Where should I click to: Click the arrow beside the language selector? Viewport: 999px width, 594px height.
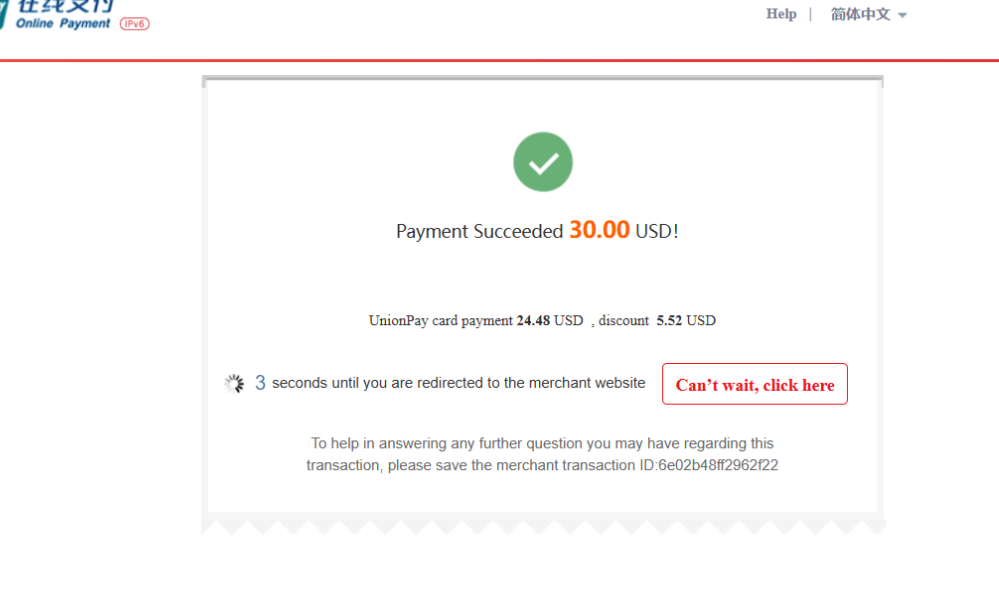(902, 15)
